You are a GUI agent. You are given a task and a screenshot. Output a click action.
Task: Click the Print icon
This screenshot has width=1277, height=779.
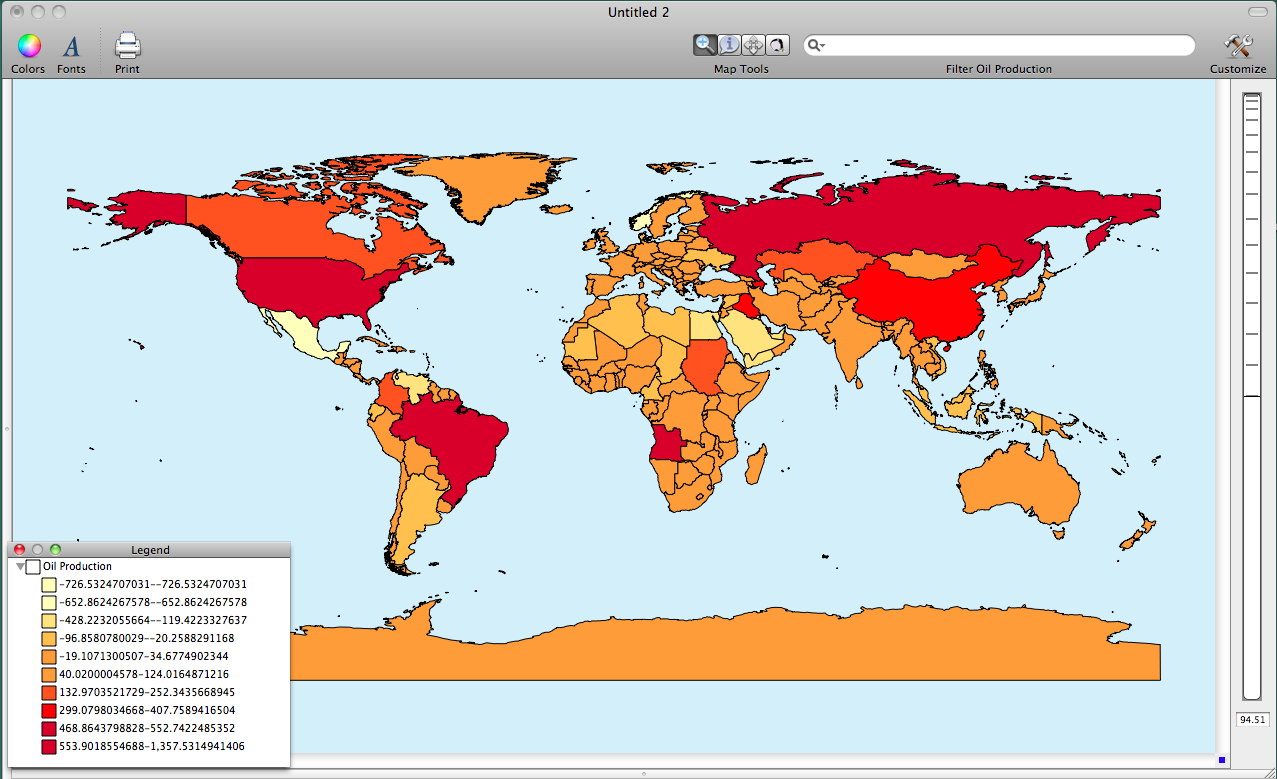(127, 46)
